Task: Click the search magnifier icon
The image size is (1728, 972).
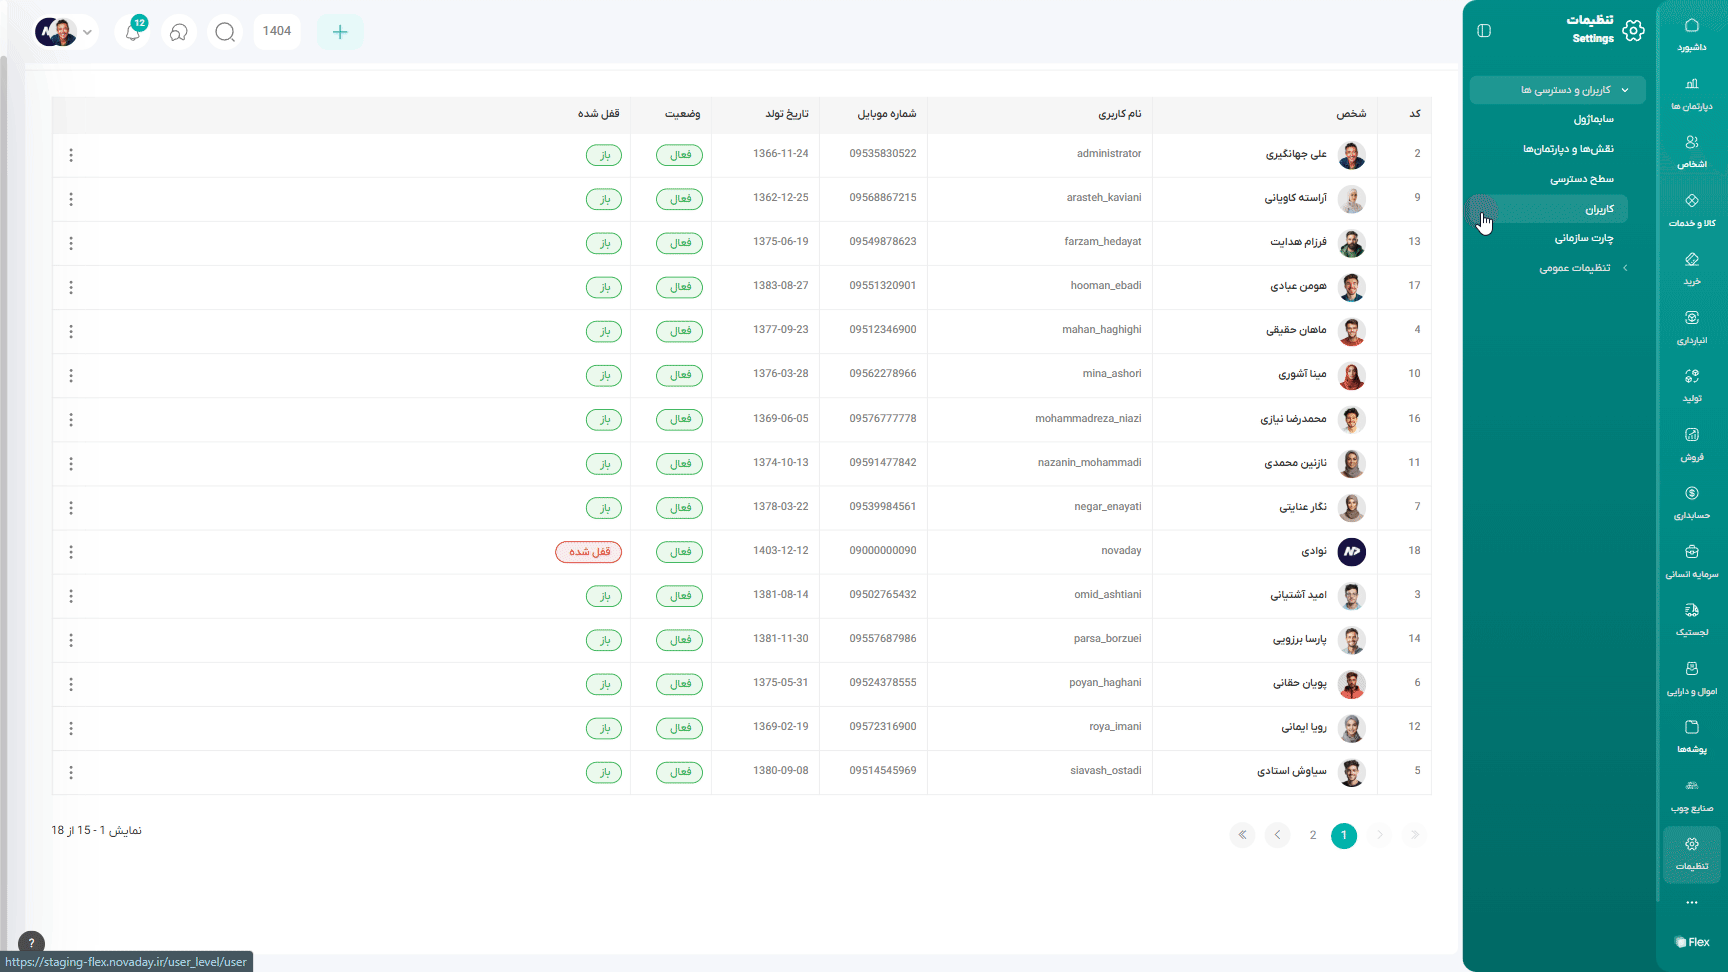Action: [225, 32]
